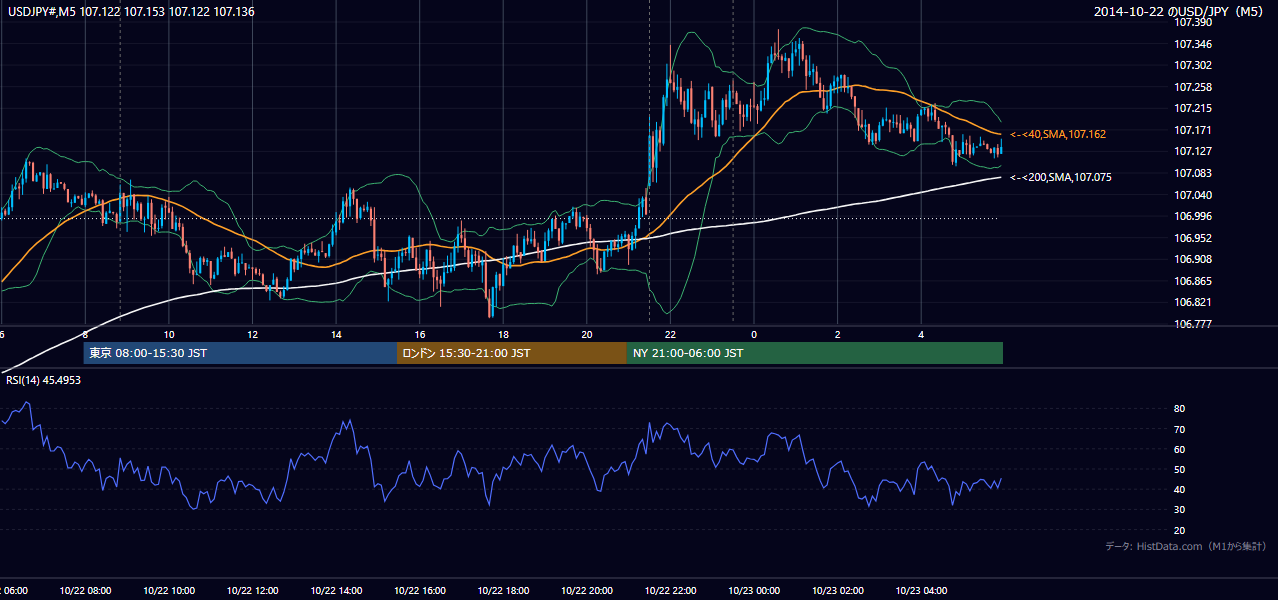The image size is (1278, 600).
Task: Click the 107.302 price axis label
Action: (x=1192, y=66)
